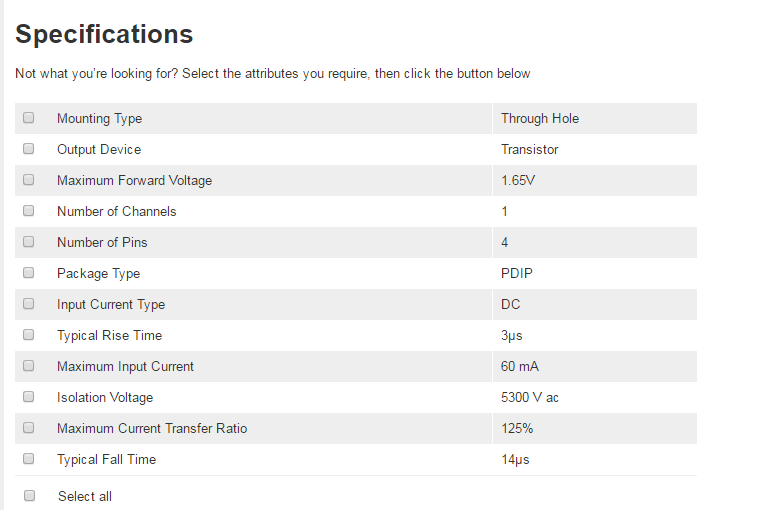Enable the Typical Rise Time checkbox

(29, 334)
